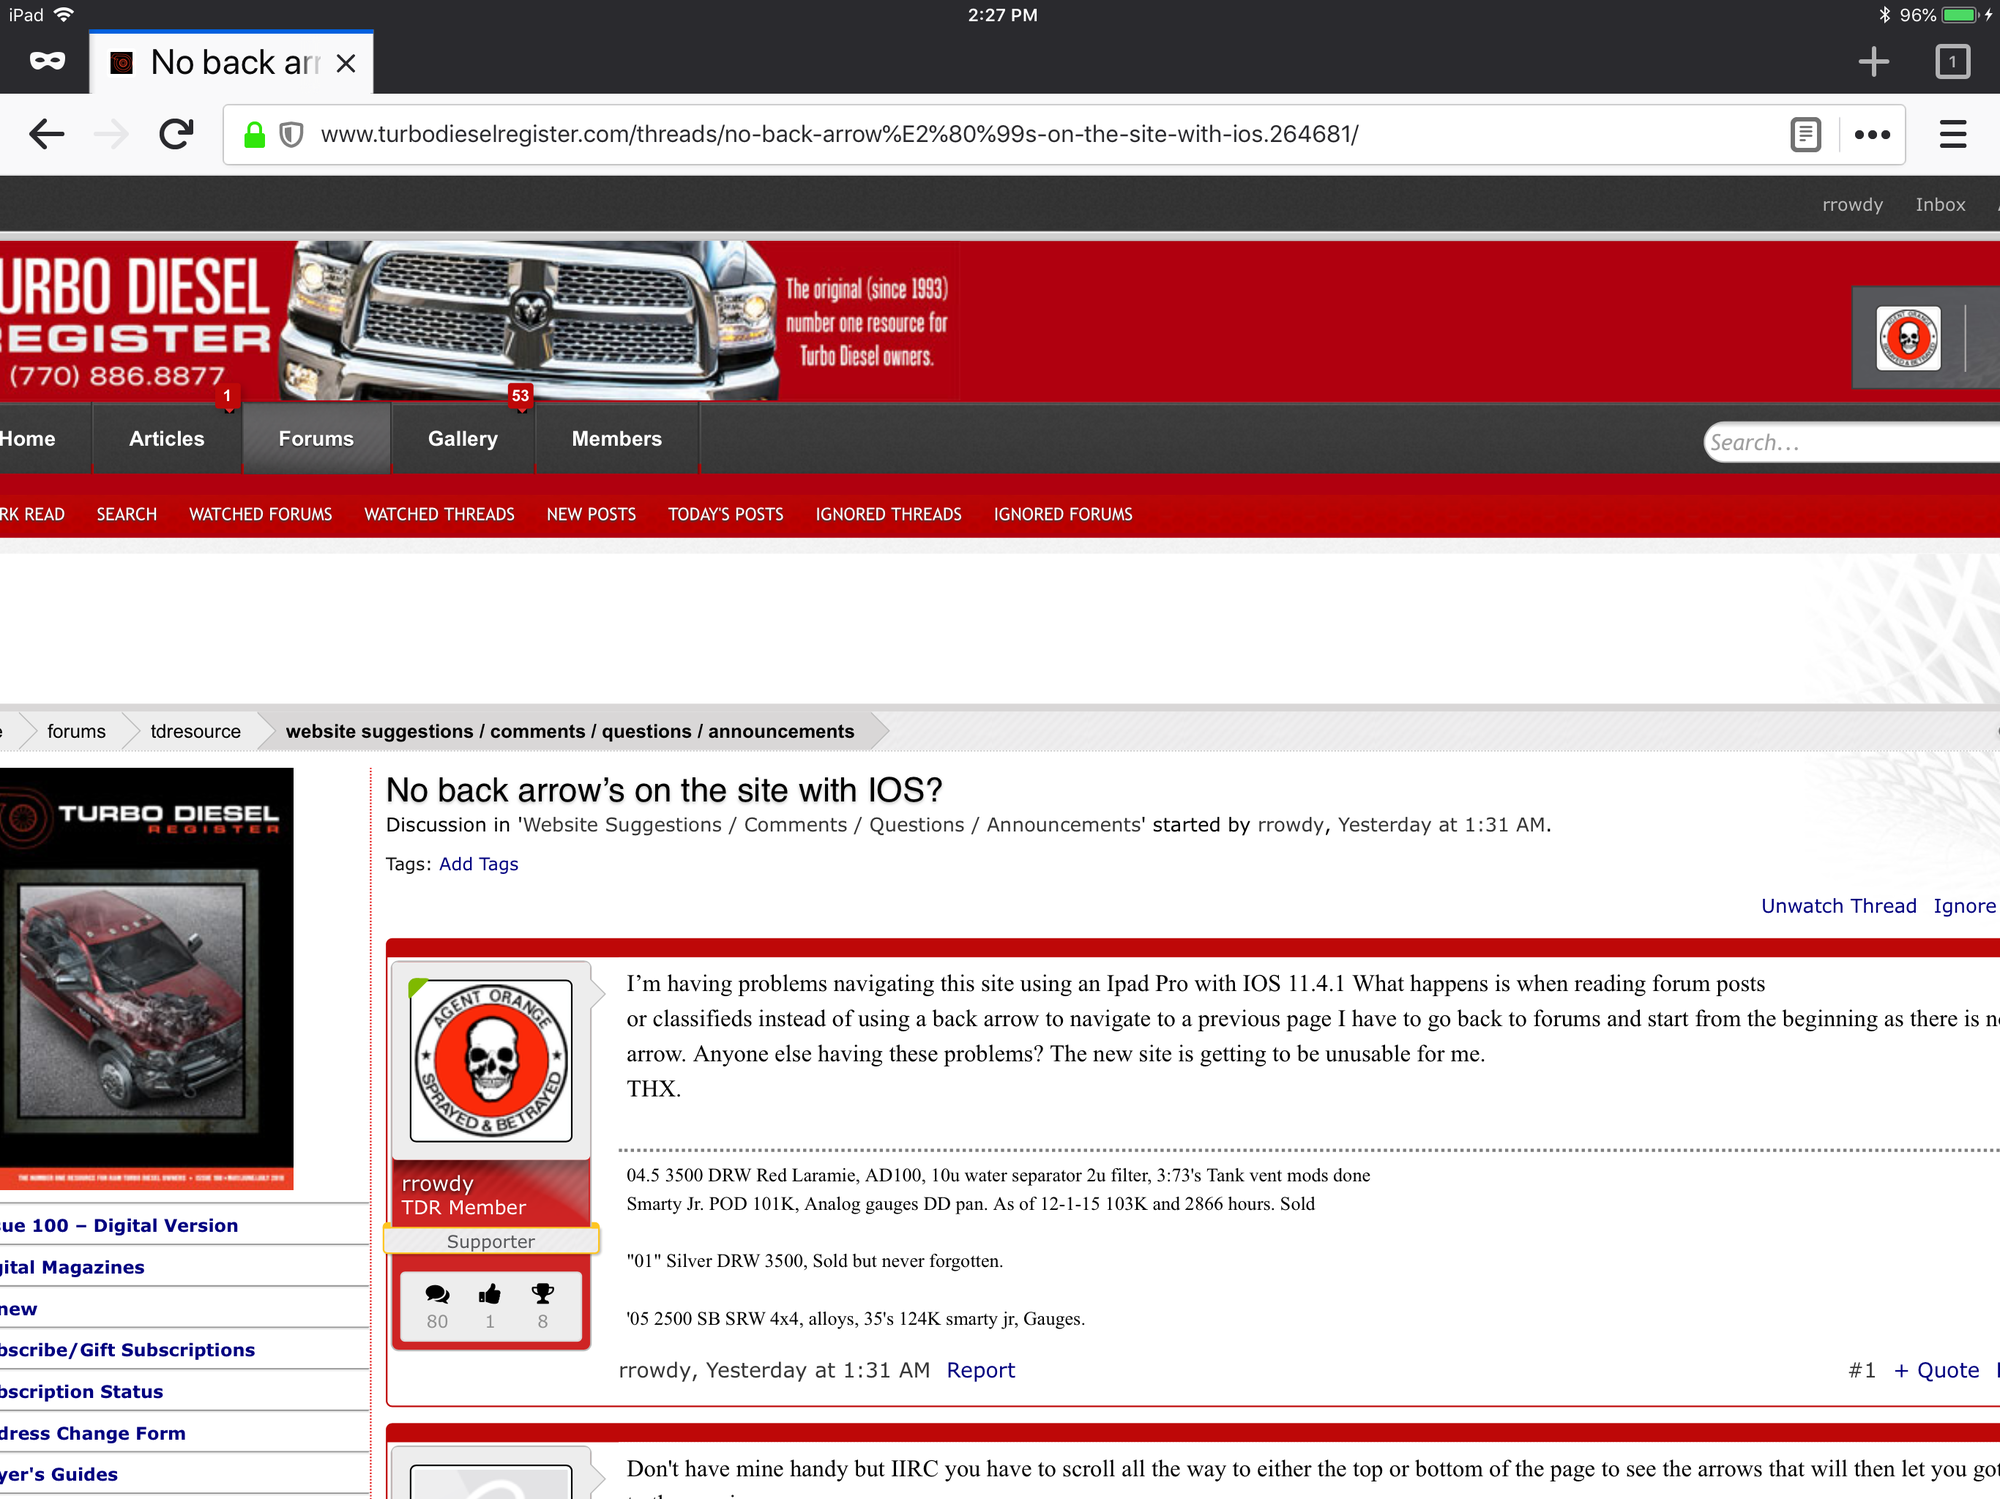
Task: Click the MARK READ submenu link
Action: (32, 514)
